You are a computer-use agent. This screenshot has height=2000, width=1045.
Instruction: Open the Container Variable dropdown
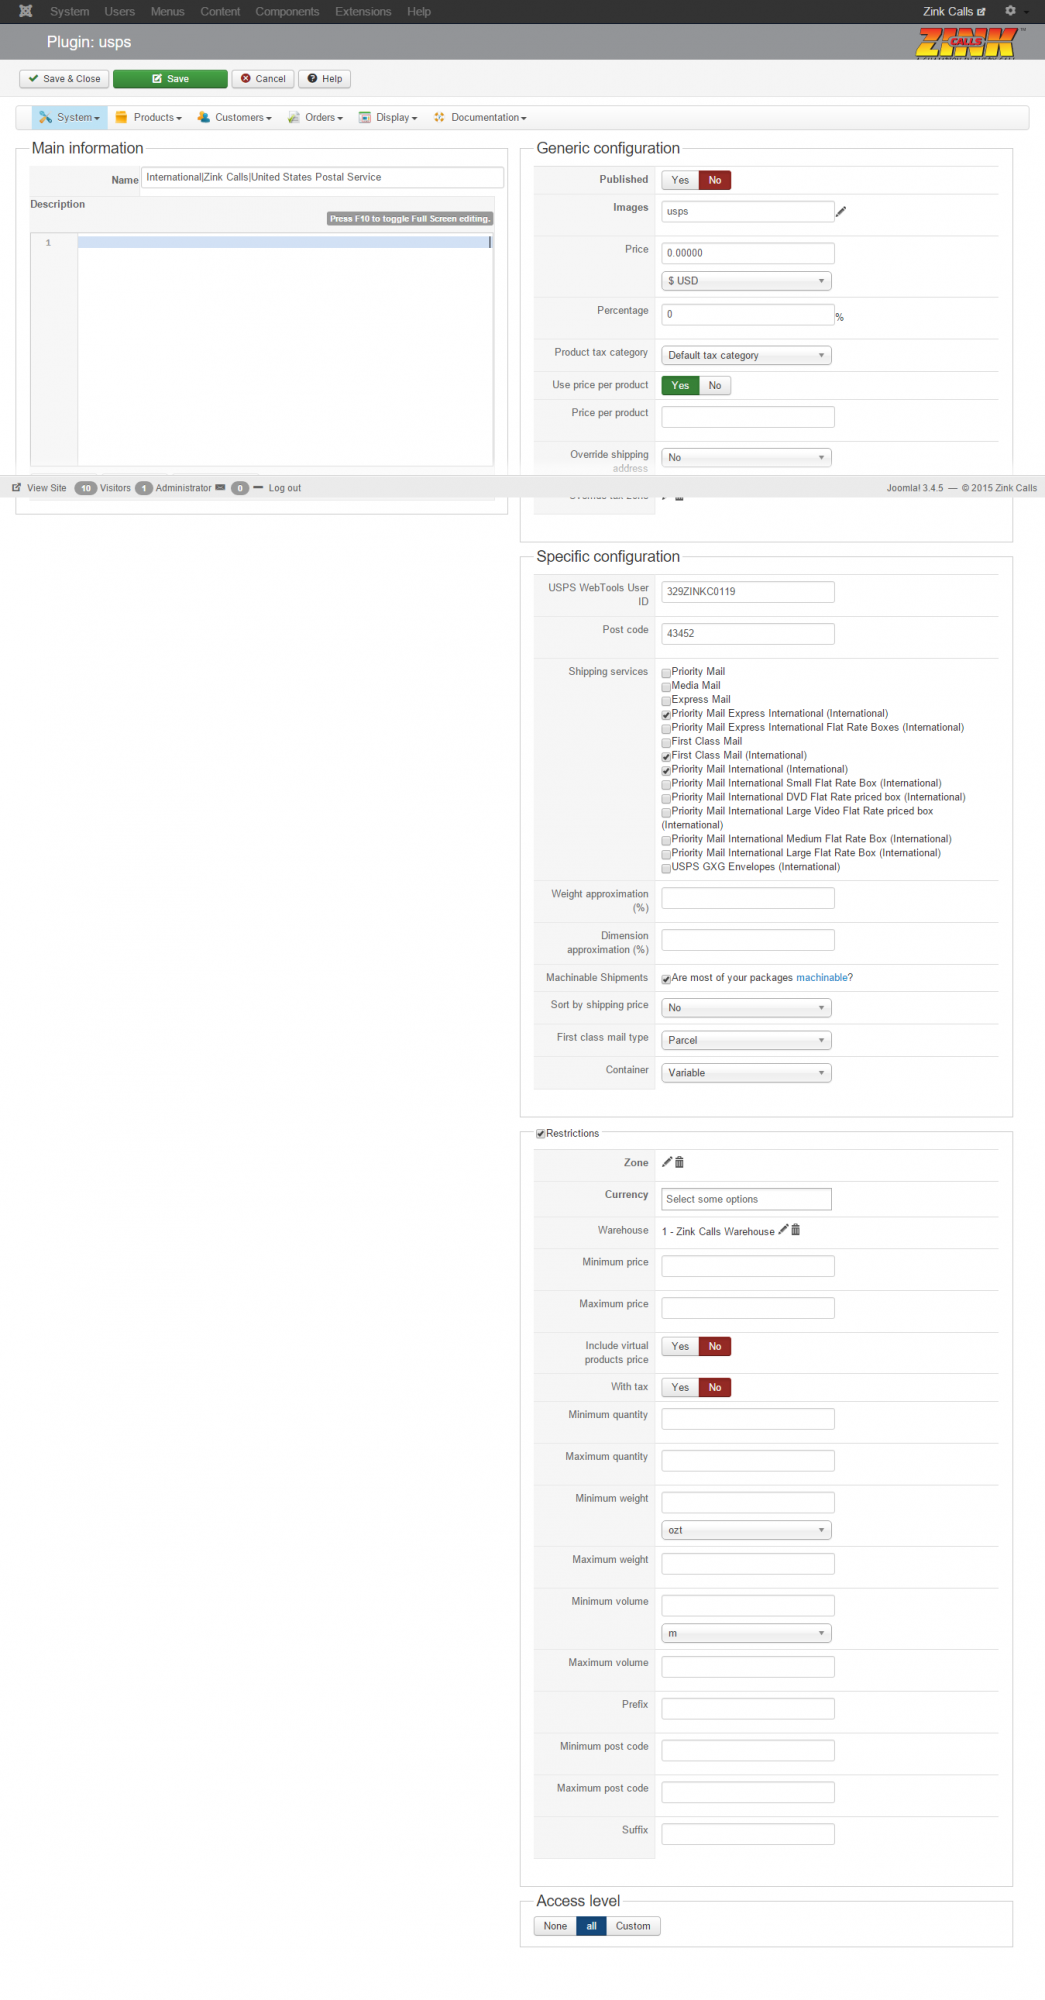point(746,1073)
